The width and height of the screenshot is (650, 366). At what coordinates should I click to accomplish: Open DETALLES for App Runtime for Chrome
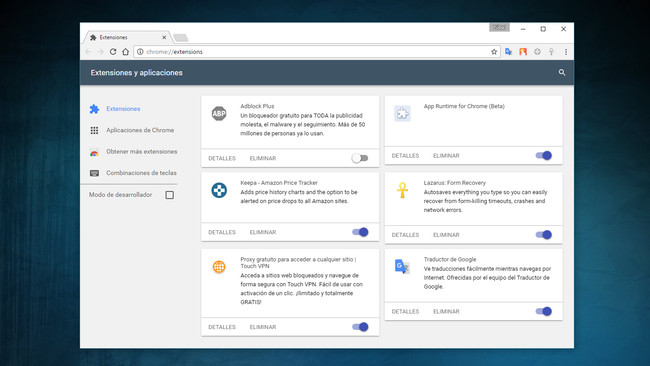pyautogui.click(x=405, y=156)
